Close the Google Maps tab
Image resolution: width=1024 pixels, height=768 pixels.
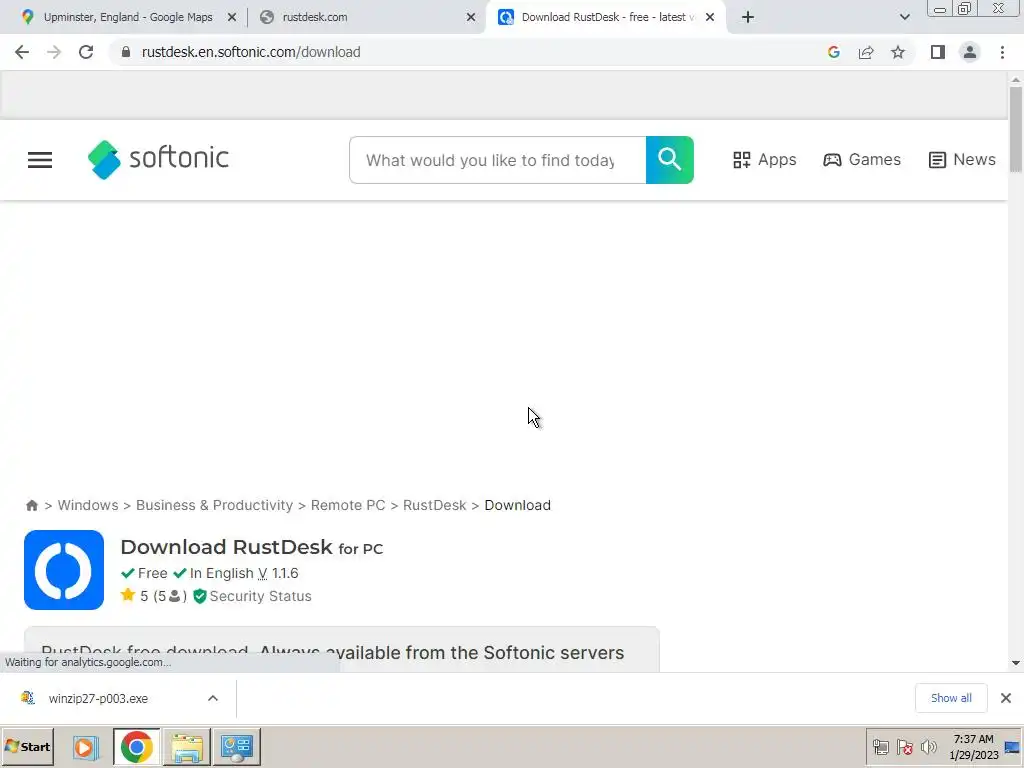point(232,17)
